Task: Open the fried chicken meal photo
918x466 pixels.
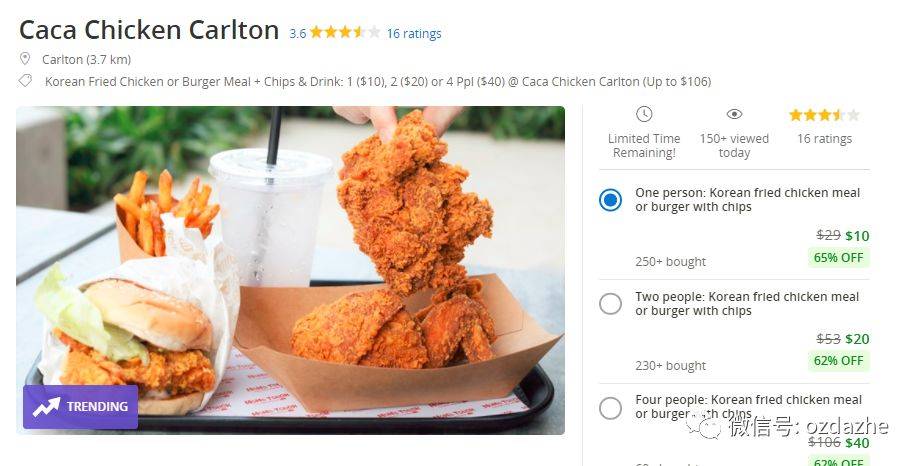Action: pyautogui.click(x=290, y=270)
